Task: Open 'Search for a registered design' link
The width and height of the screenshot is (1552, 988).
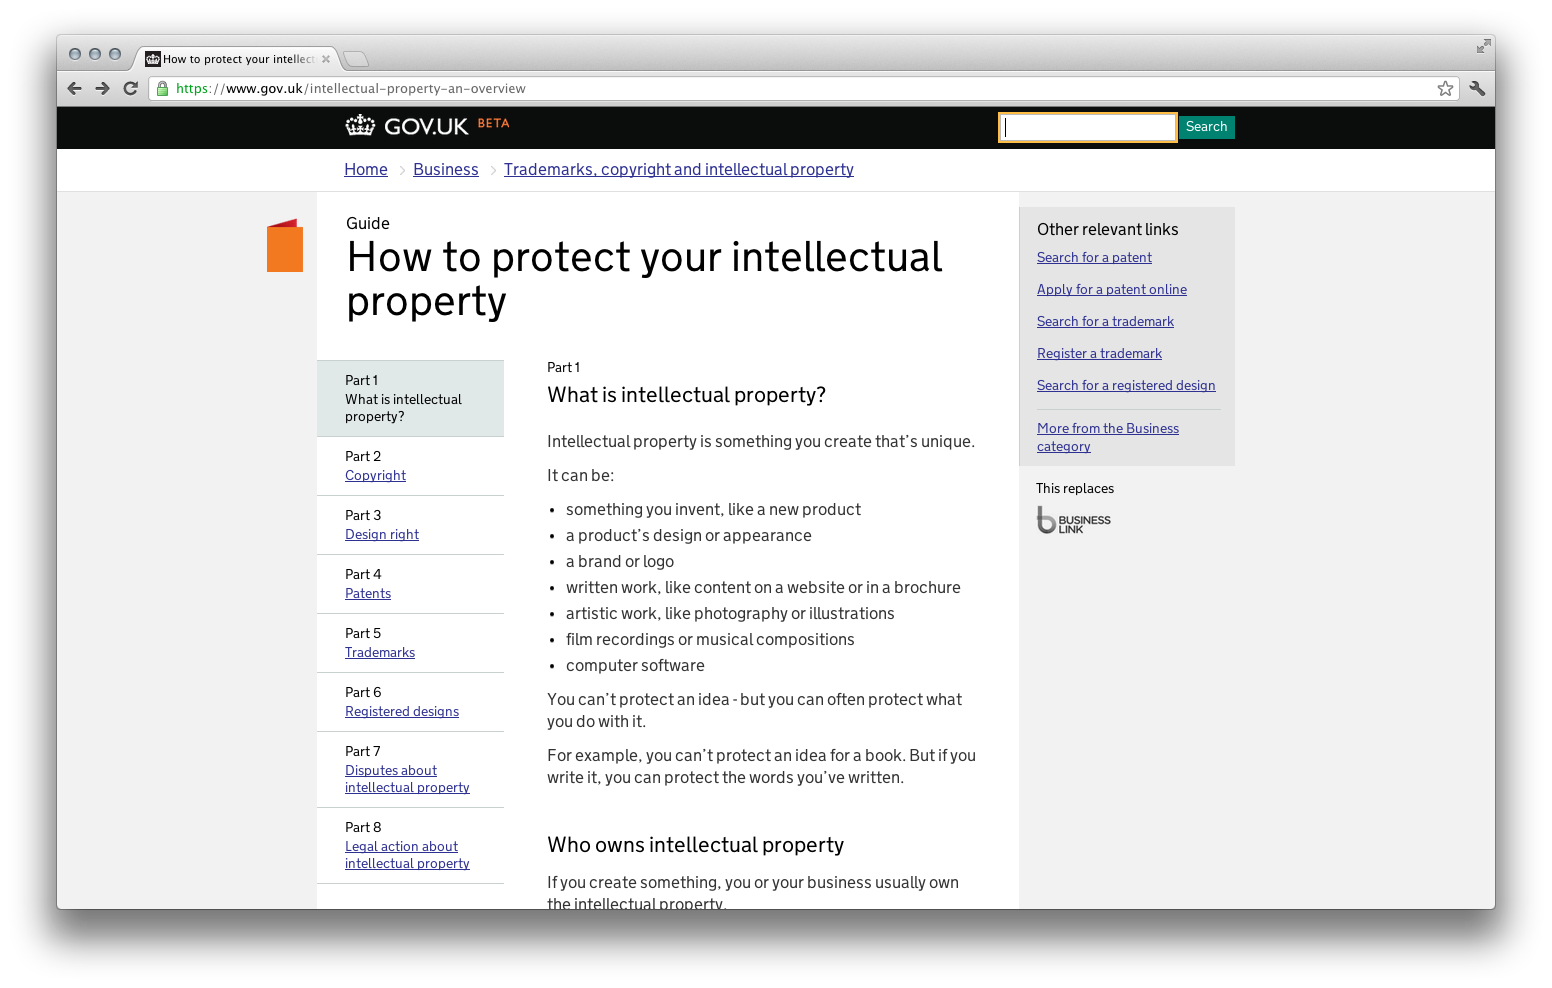Action: point(1126,386)
